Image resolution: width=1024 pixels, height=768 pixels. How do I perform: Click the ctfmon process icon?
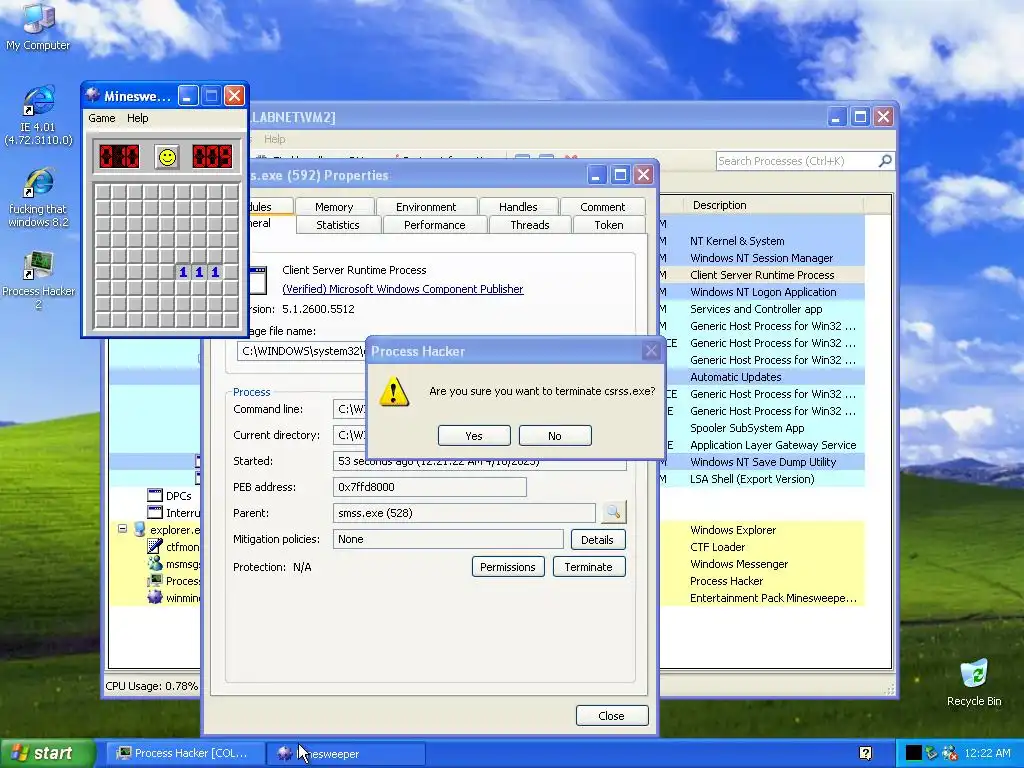(x=155, y=547)
